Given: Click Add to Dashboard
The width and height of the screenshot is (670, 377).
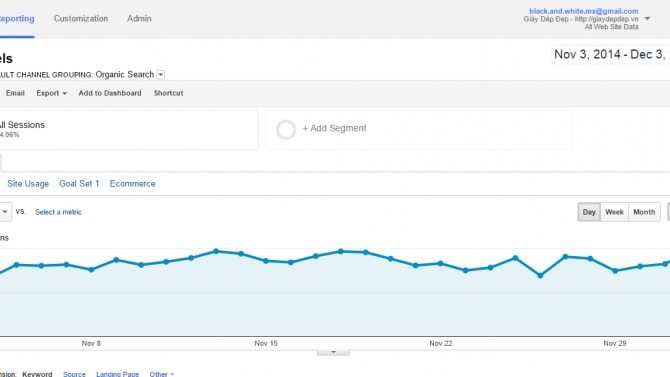Looking at the screenshot, I should (x=110, y=93).
